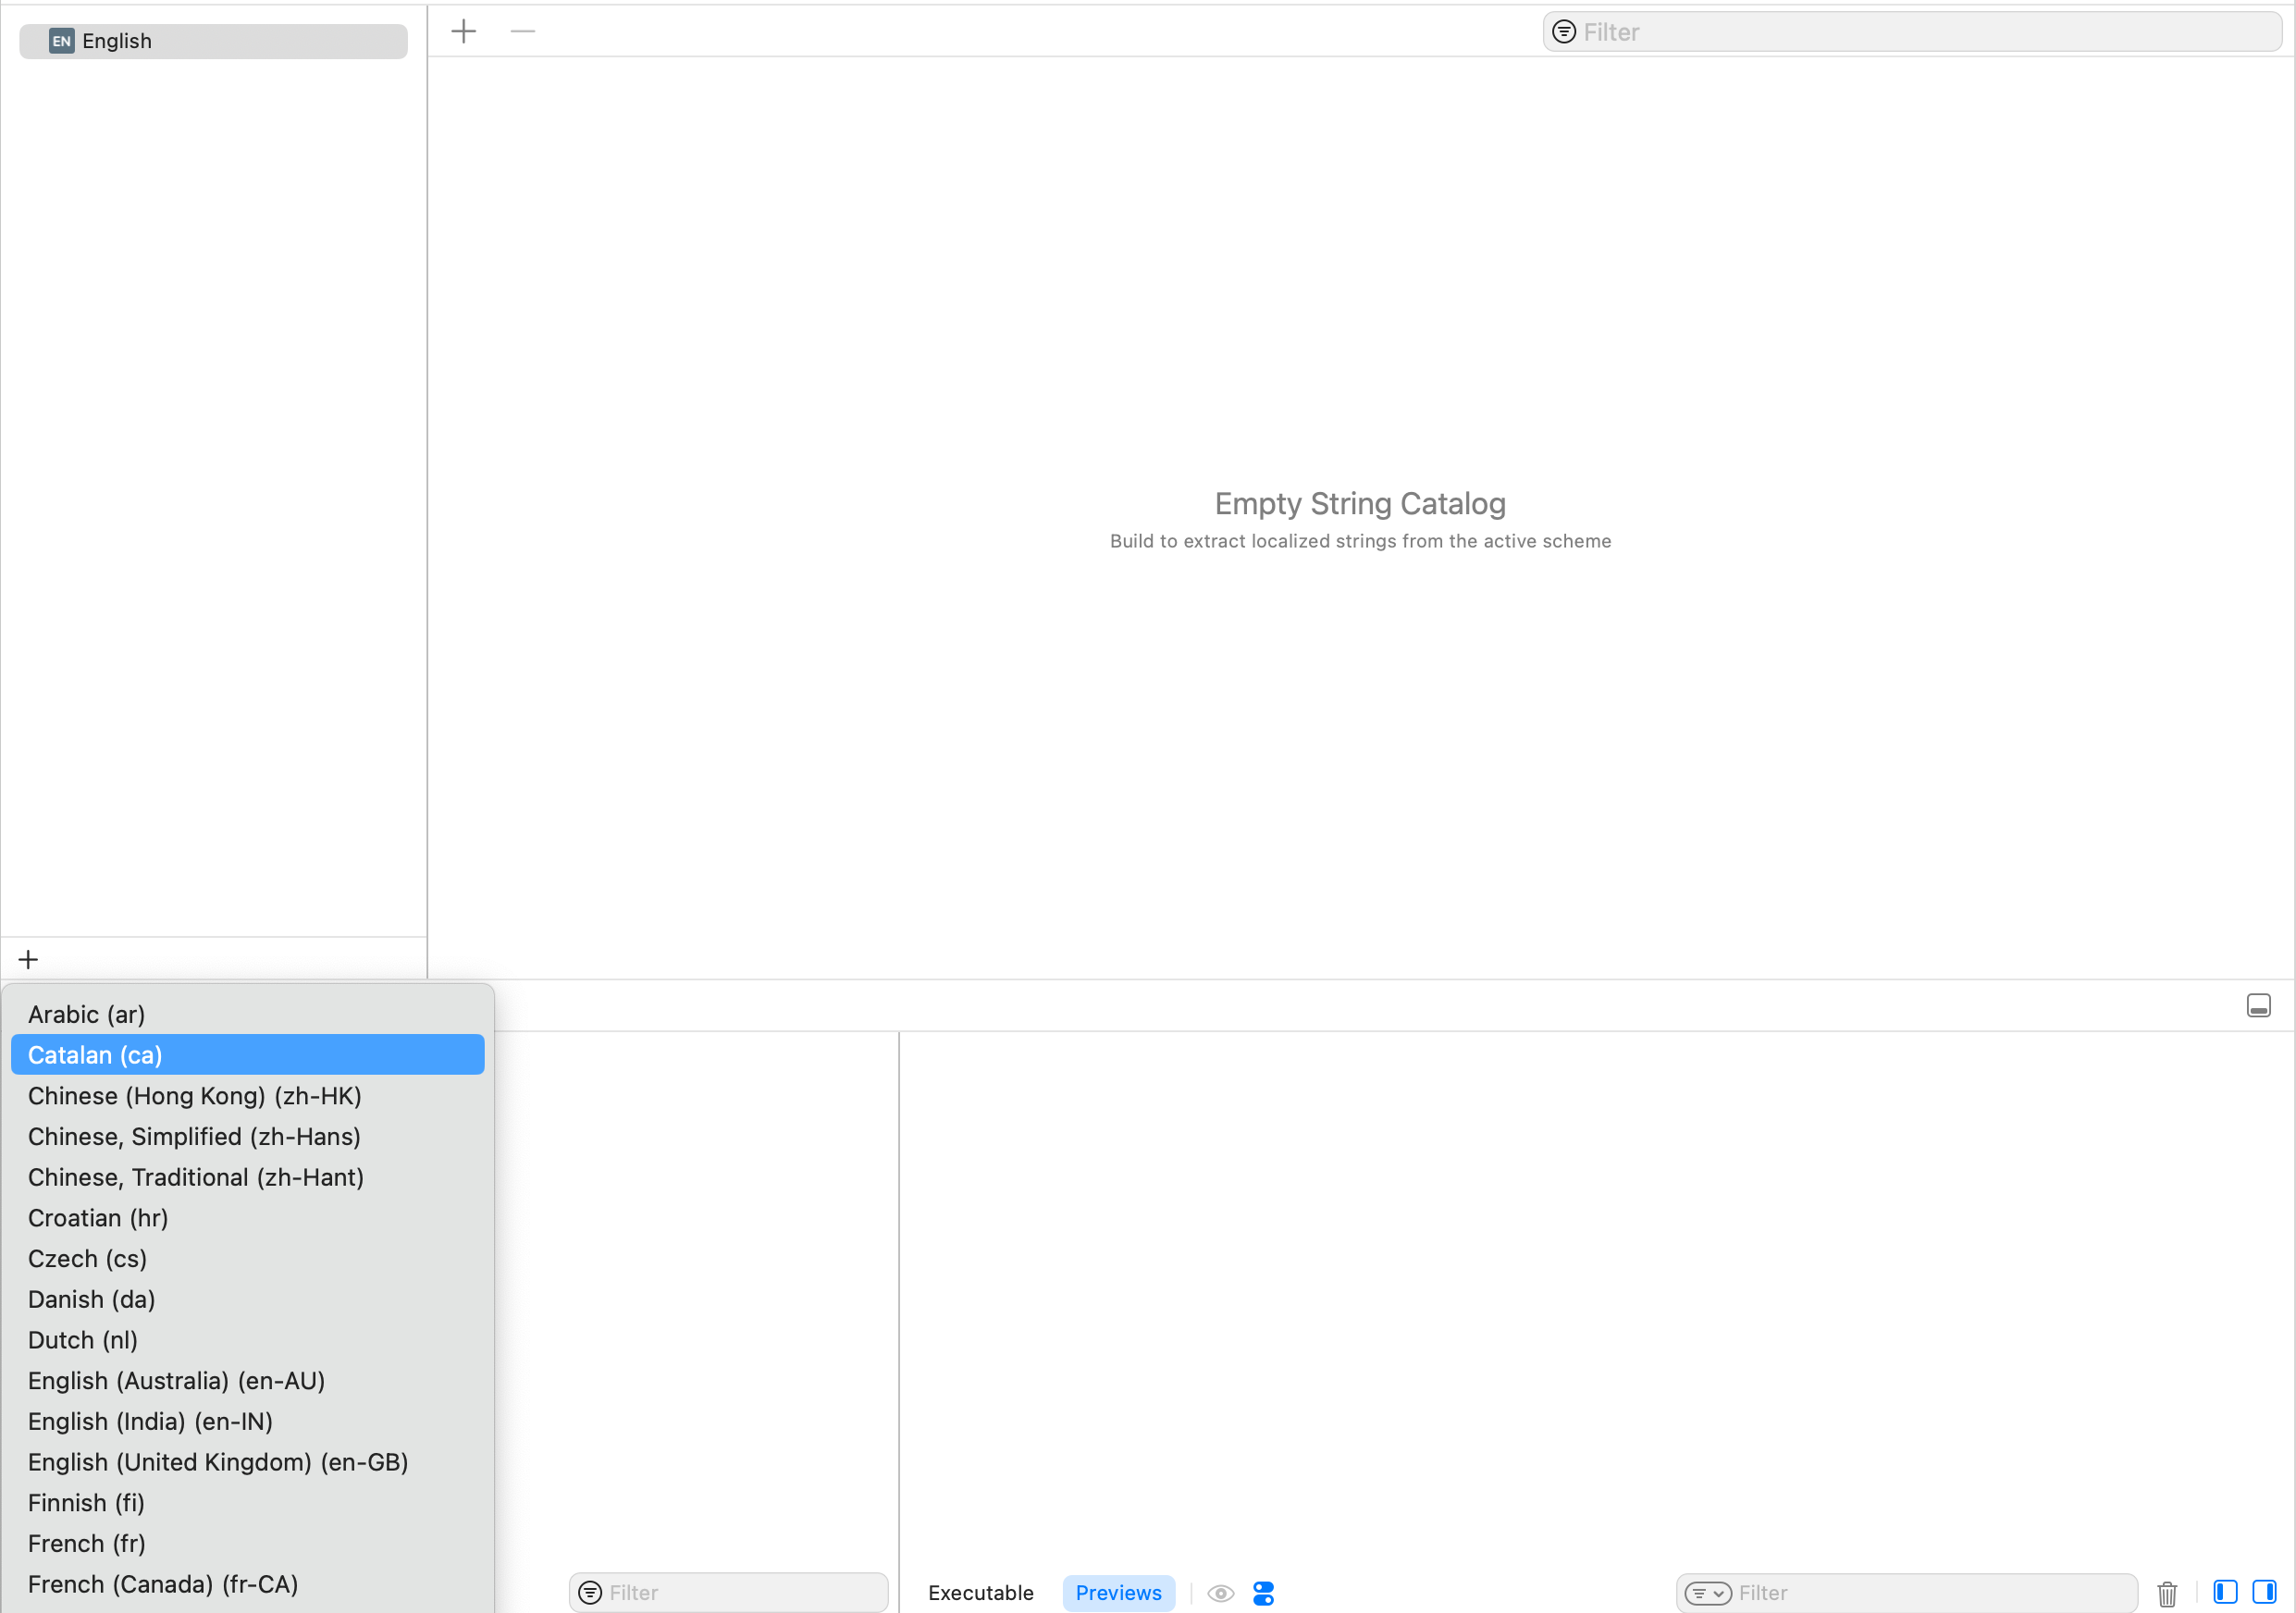Toggle the left variables pane button
This screenshot has width=2296, height=1613.
coord(2224,1592)
